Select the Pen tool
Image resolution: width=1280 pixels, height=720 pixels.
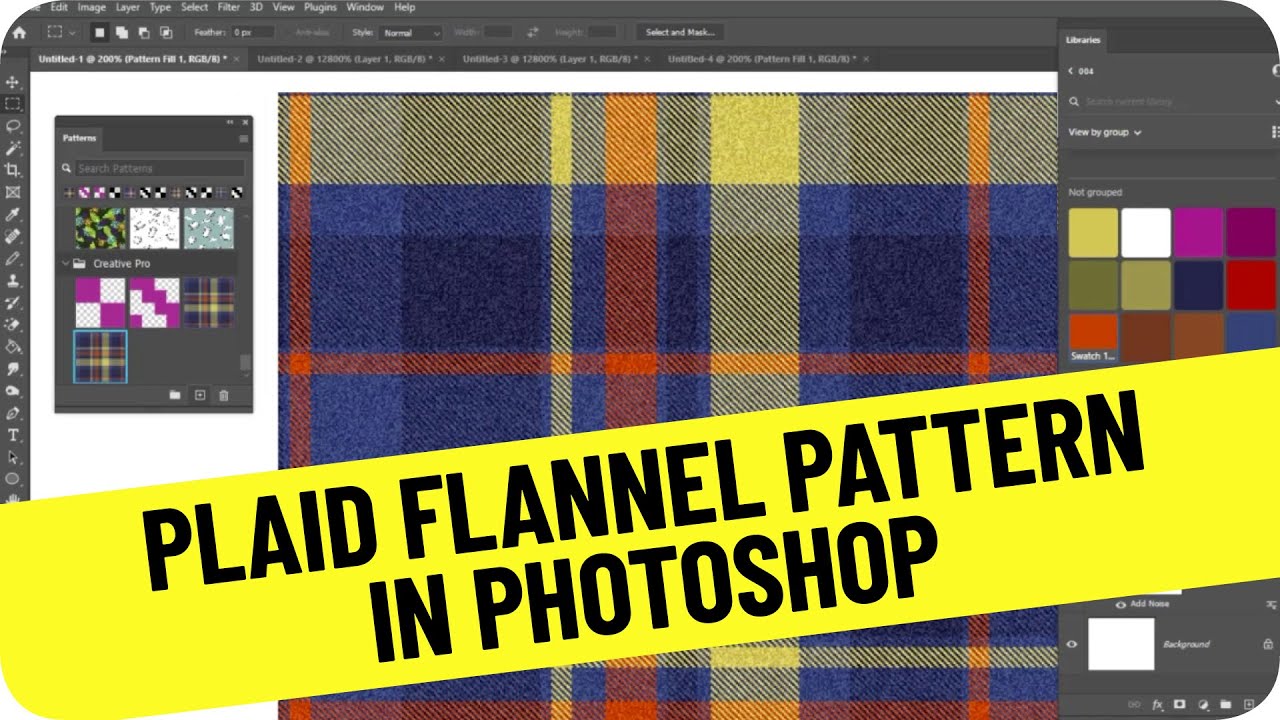click(x=13, y=413)
